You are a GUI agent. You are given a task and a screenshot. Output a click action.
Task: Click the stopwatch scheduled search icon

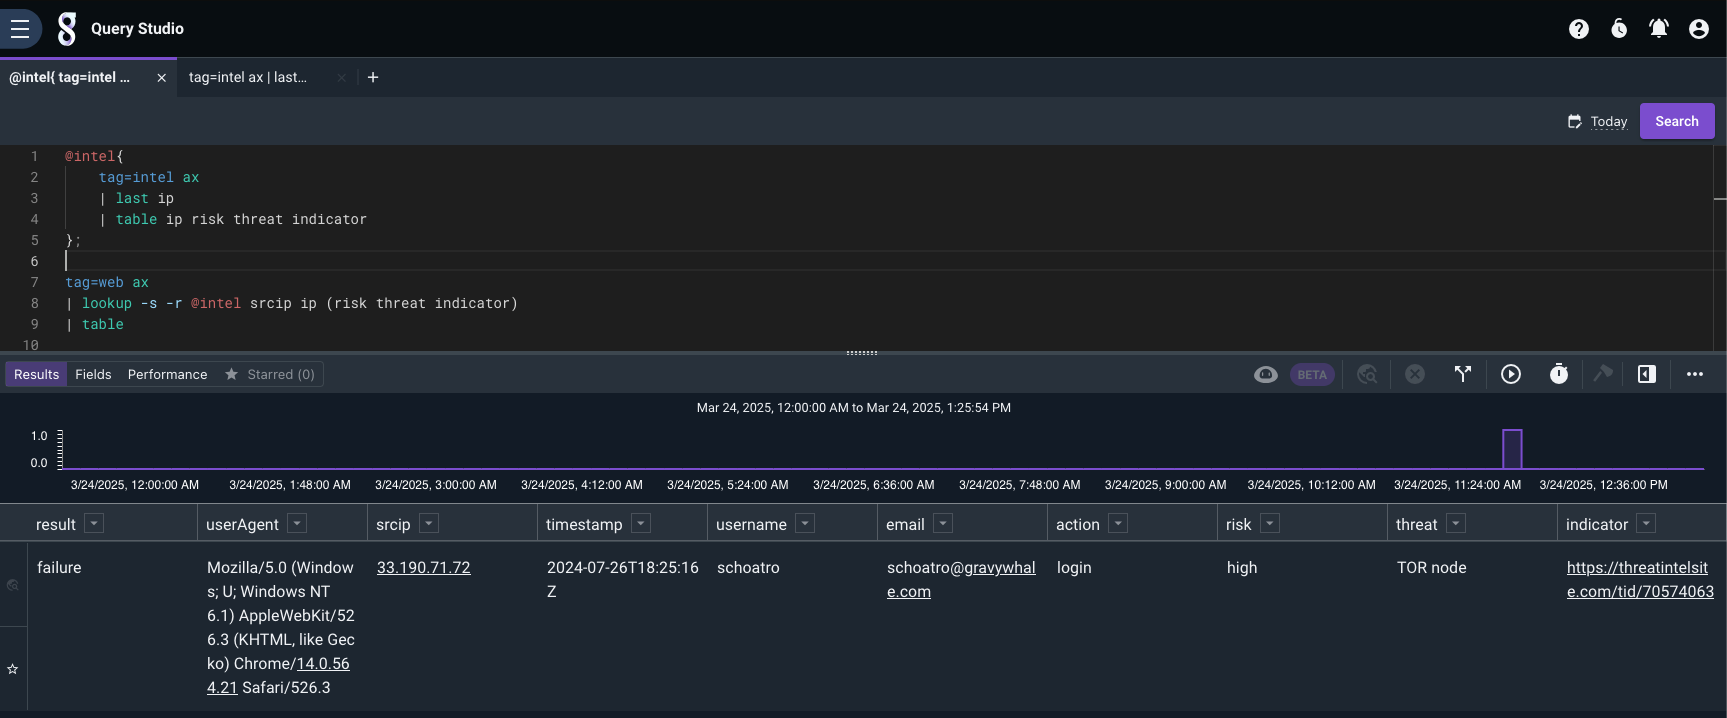[x=1559, y=374]
